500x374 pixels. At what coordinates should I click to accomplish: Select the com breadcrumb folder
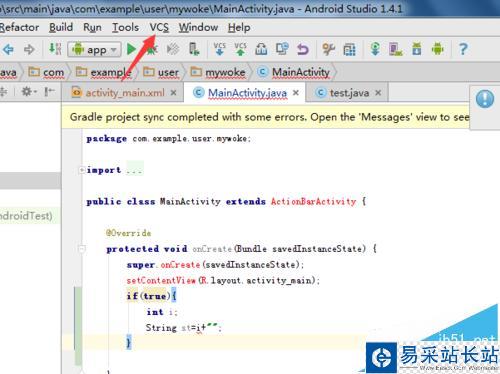(x=46, y=72)
